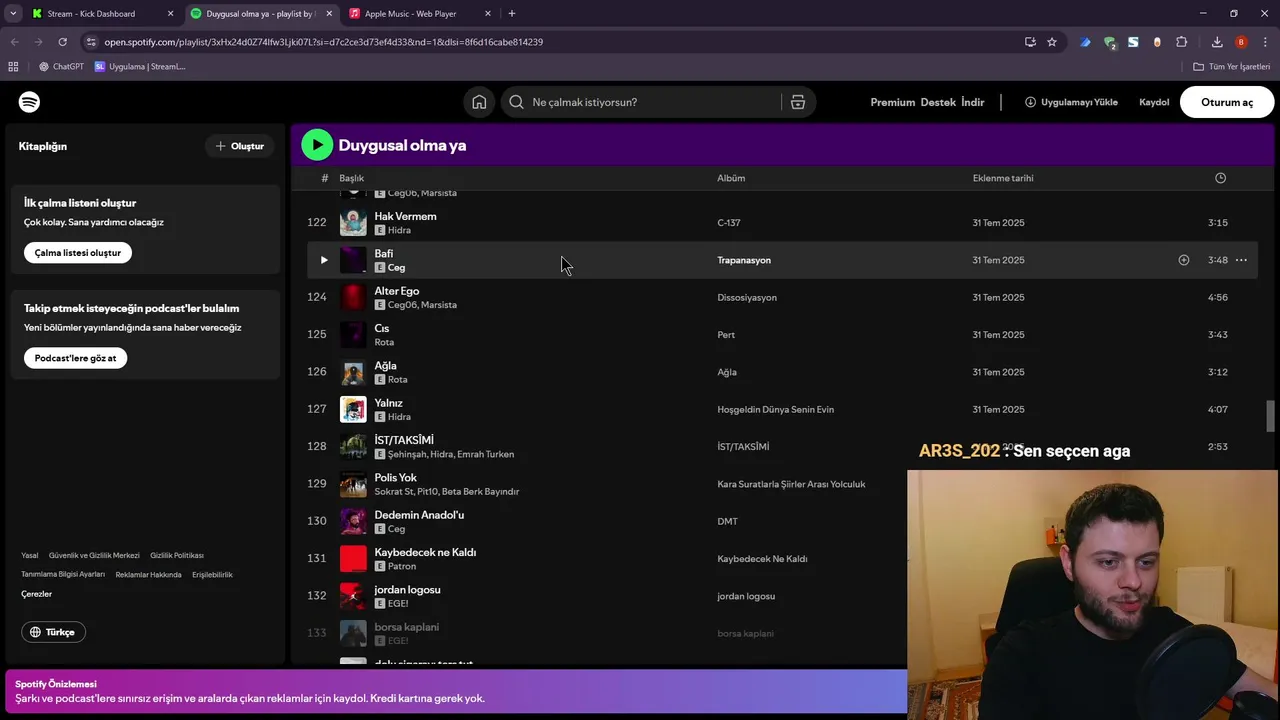Click the globe language button Türkçe
The height and width of the screenshot is (720, 1280).
(x=53, y=632)
